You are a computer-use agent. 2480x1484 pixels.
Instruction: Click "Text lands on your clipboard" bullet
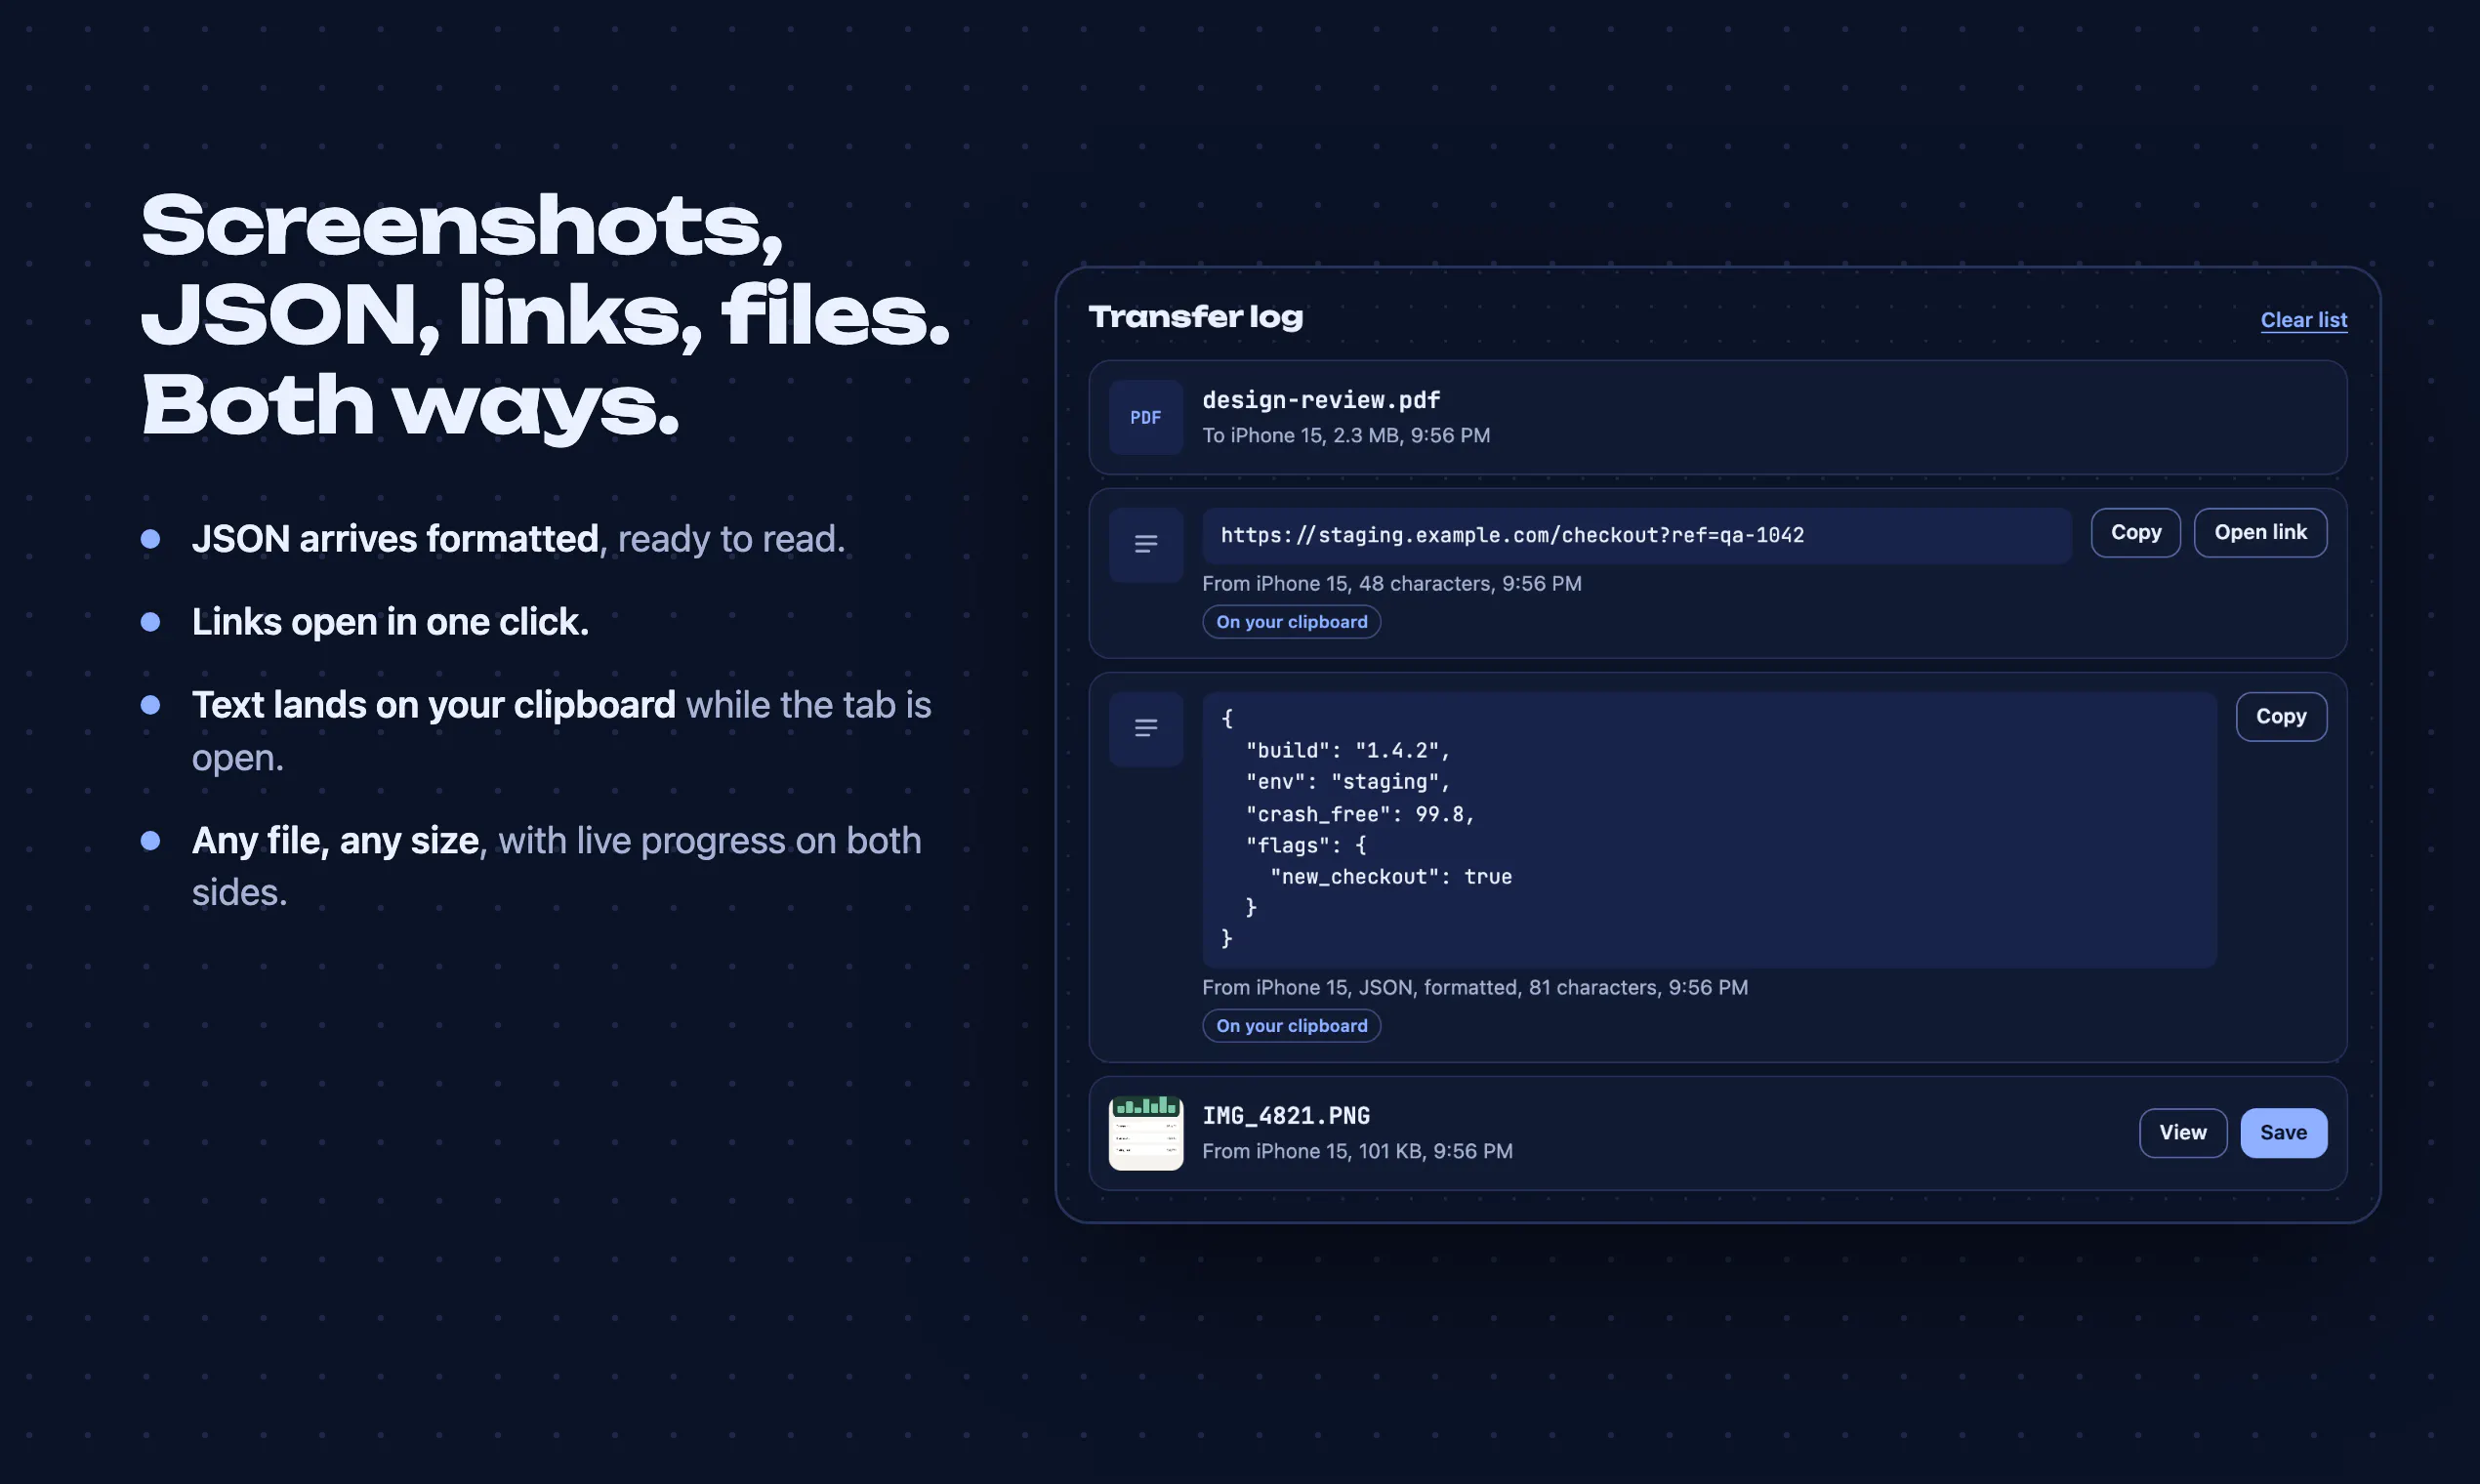(x=433, y=705)
